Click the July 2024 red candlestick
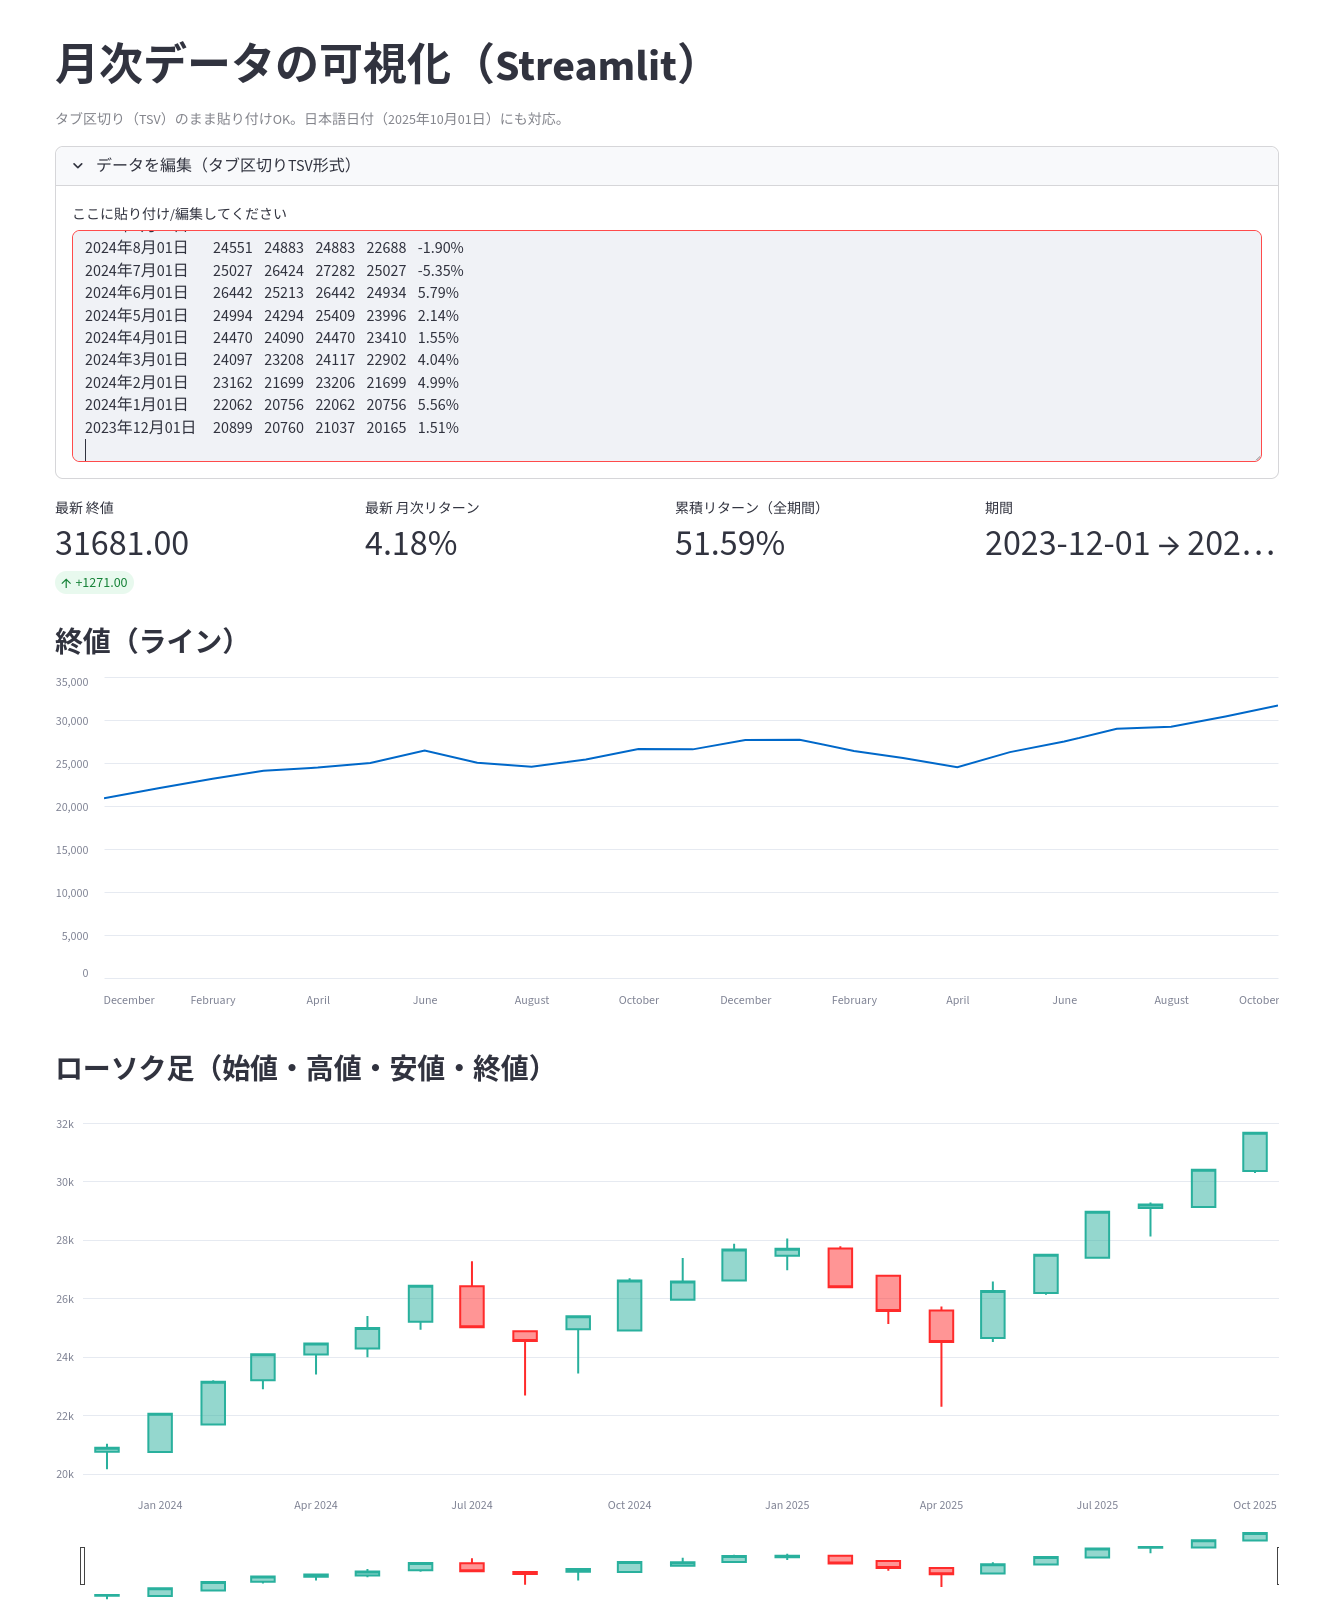Image resolution: width=1318 pixels, height=1619 pixels. pos(472,1306)
